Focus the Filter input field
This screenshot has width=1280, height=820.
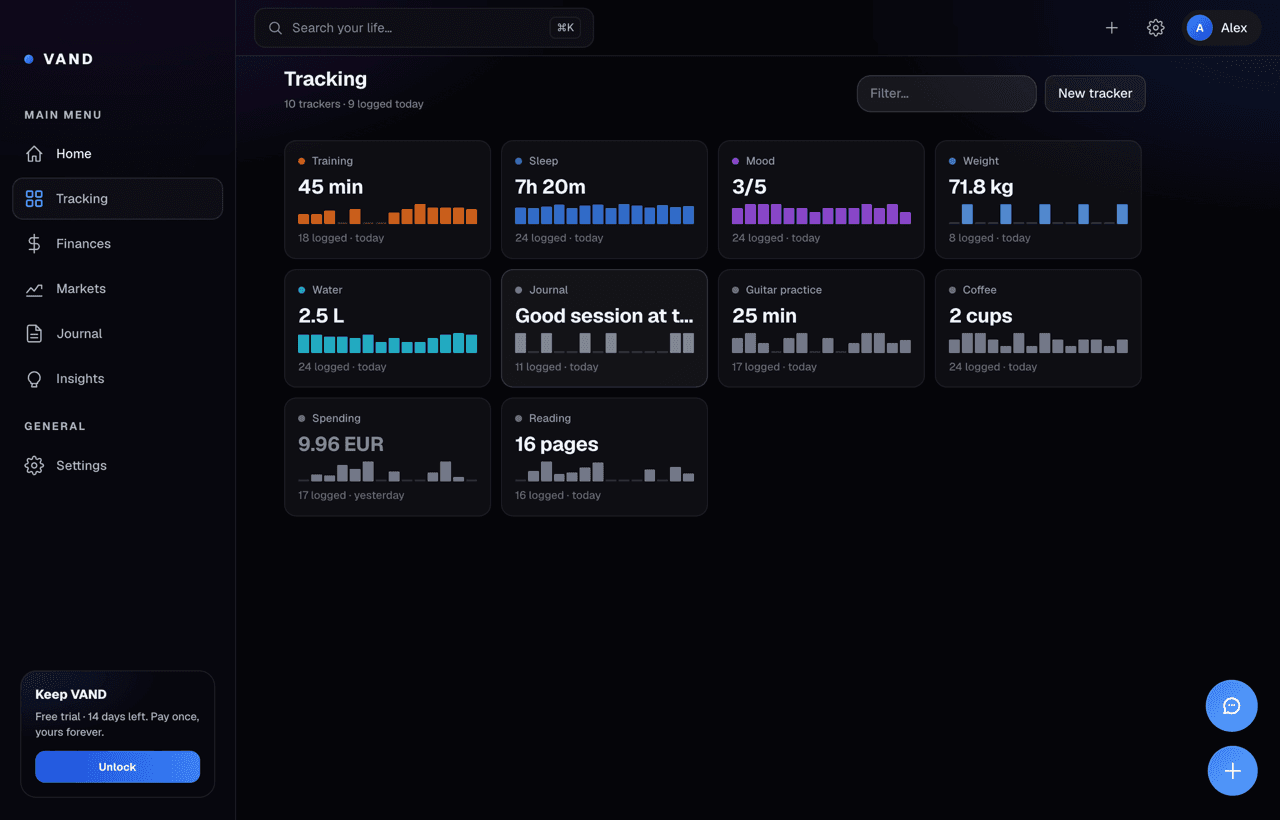pos(946,93)
